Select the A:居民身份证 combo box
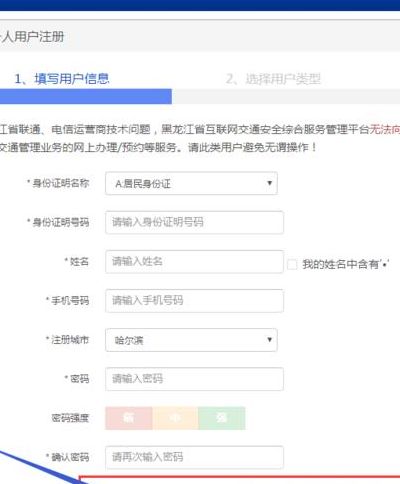Screen dimensions: 400x484 (x=191, y=183)
